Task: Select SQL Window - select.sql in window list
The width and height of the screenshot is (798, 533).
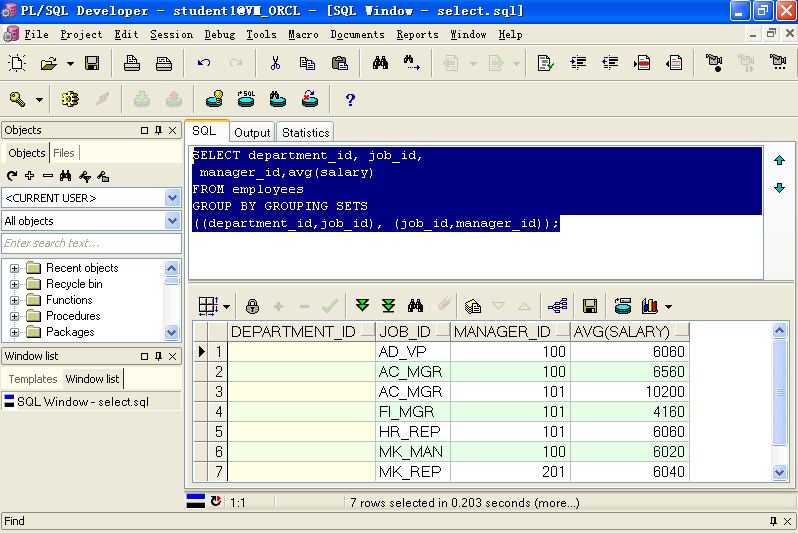Action: tap(83, 402)
